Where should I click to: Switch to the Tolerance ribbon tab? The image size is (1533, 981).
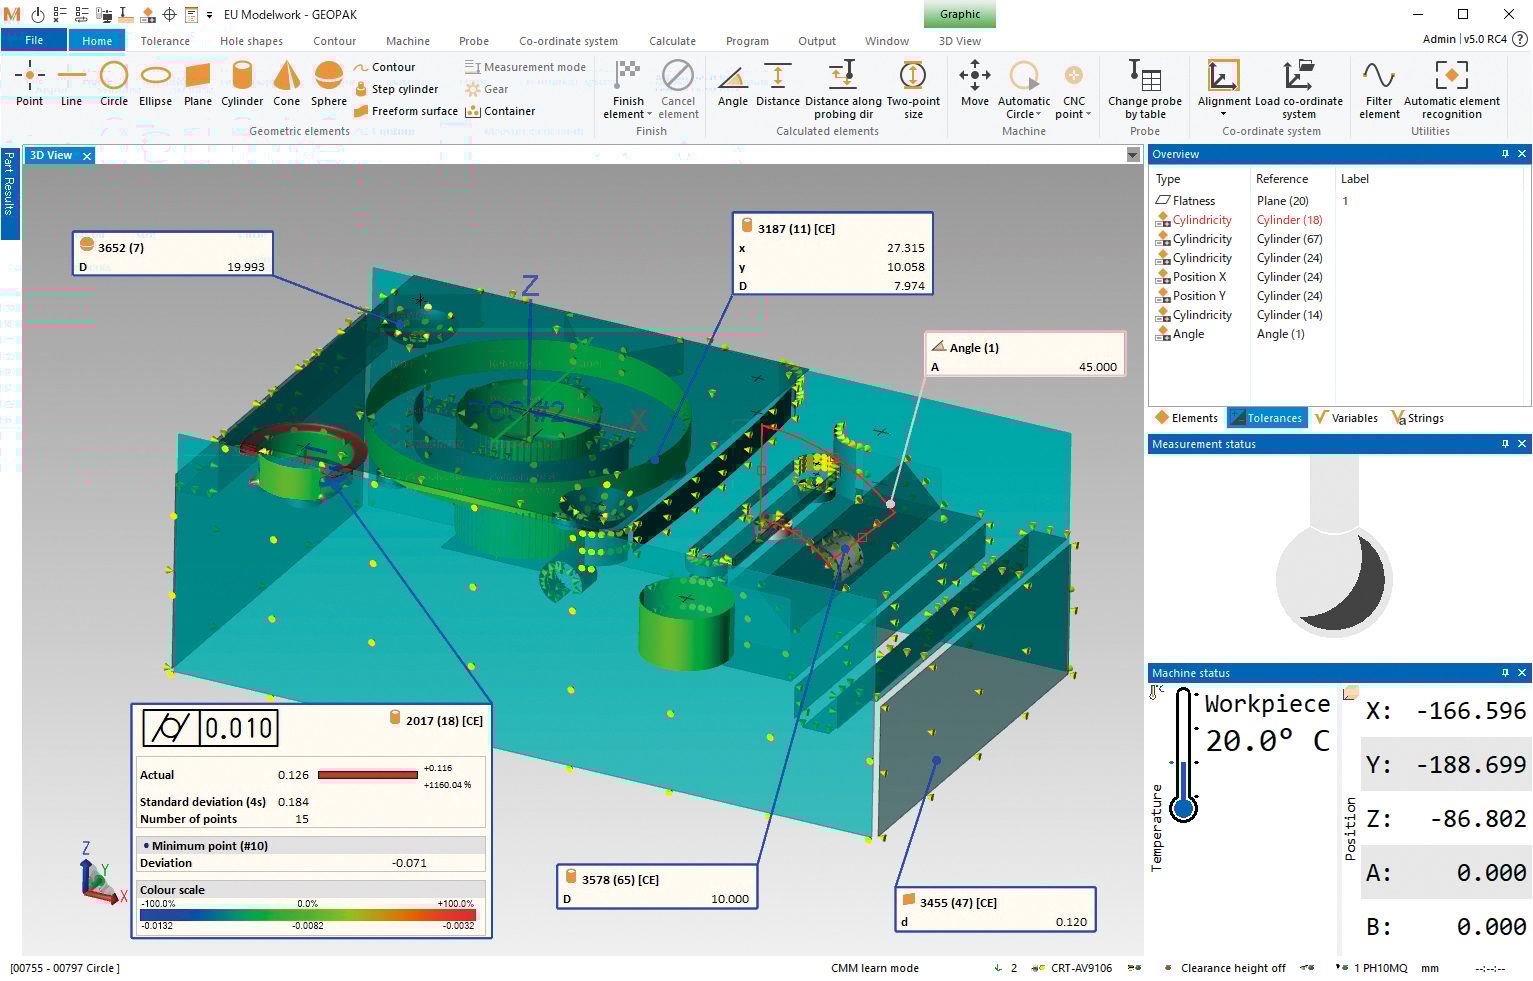click(x=164, y=41)
